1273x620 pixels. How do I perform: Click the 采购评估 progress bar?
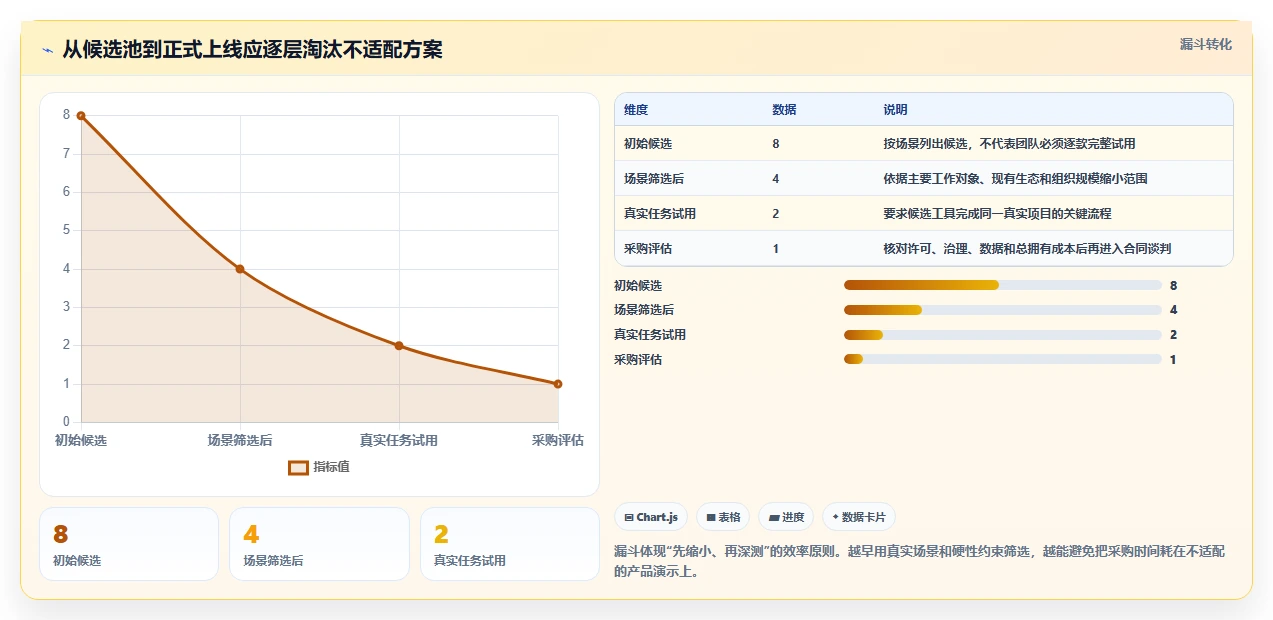click(x=1003, y=360)
